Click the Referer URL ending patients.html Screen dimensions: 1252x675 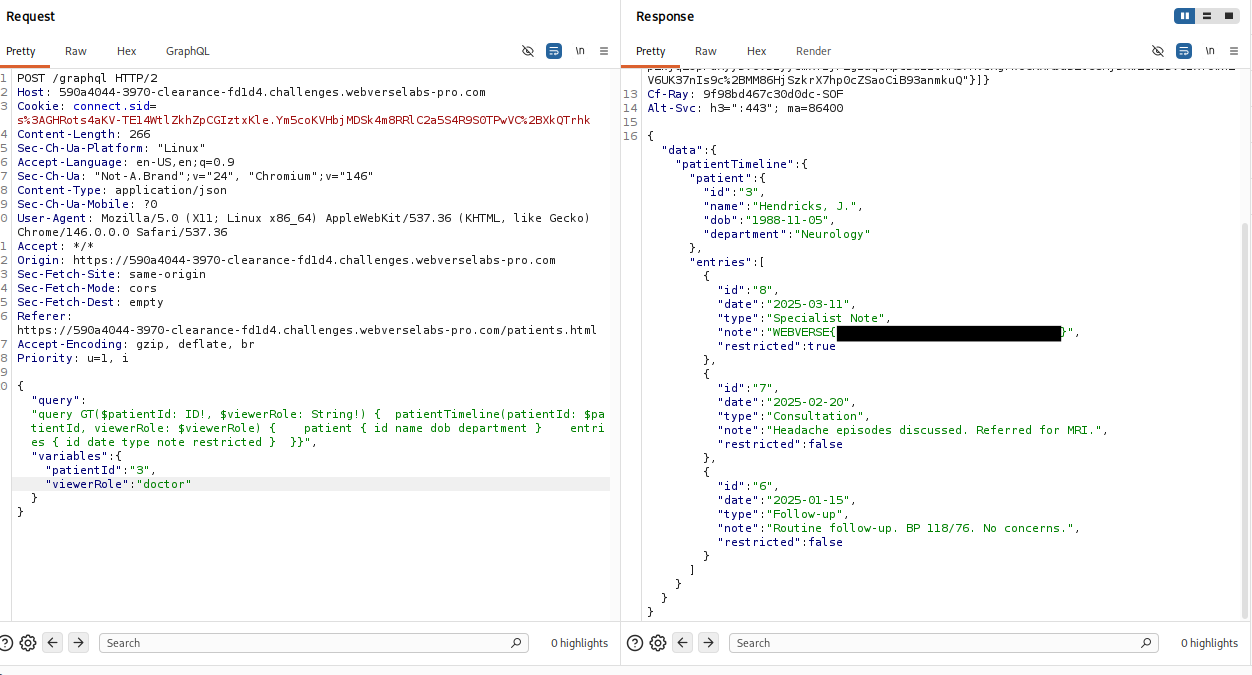click(x=307, y=330)
